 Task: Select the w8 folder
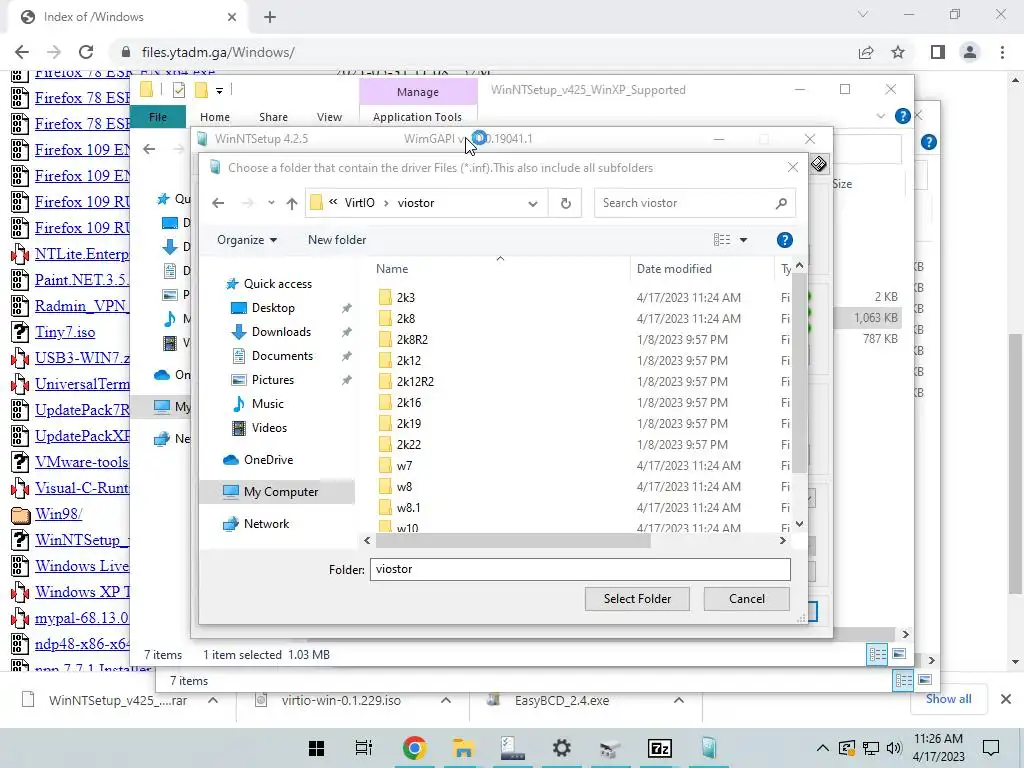(x=404, y=487)
